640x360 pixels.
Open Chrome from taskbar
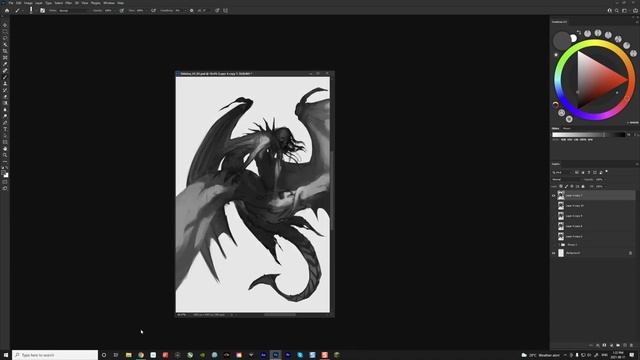tap(141, 355)
